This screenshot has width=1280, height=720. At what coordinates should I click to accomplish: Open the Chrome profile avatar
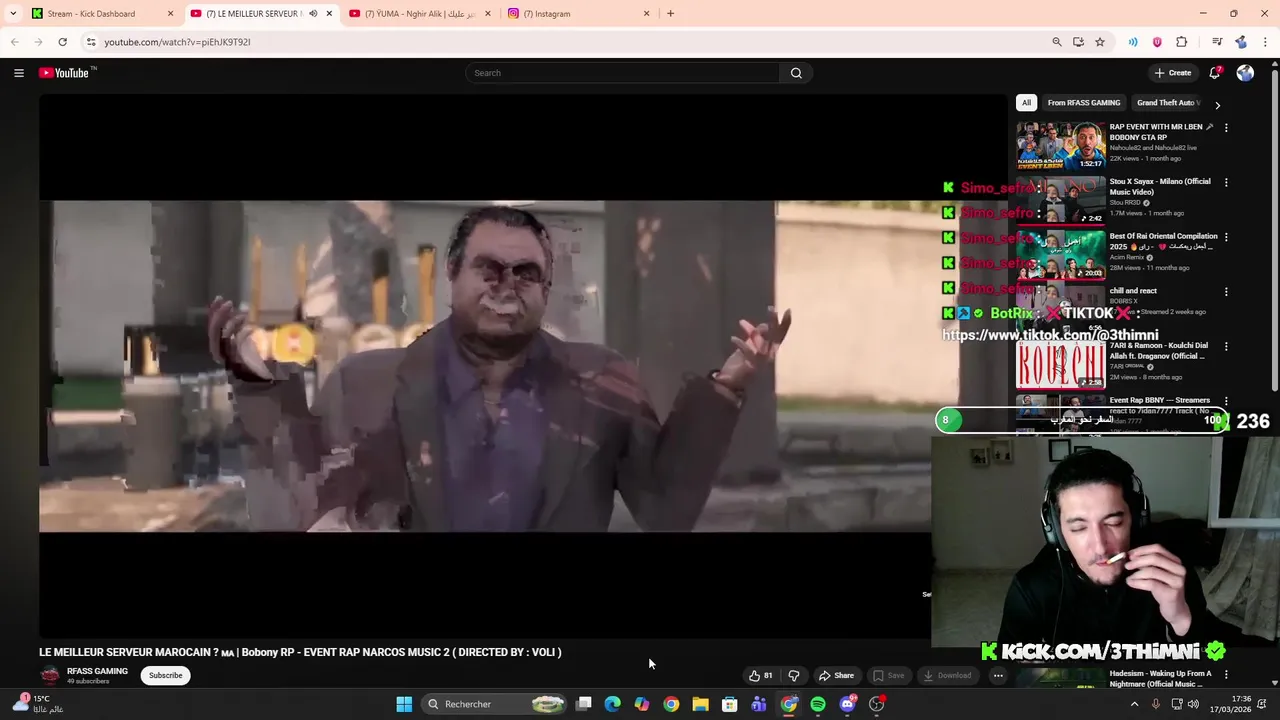pos(1241,42)
